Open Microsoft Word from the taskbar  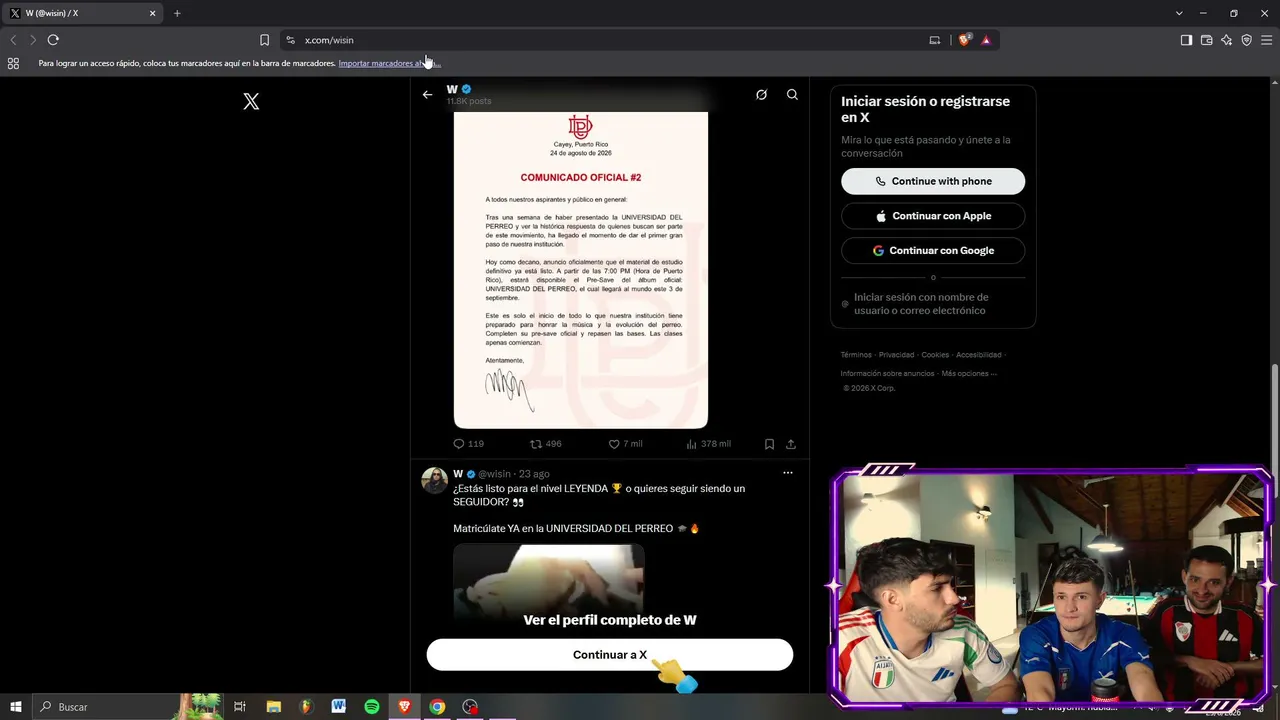(x=339, y=707)
